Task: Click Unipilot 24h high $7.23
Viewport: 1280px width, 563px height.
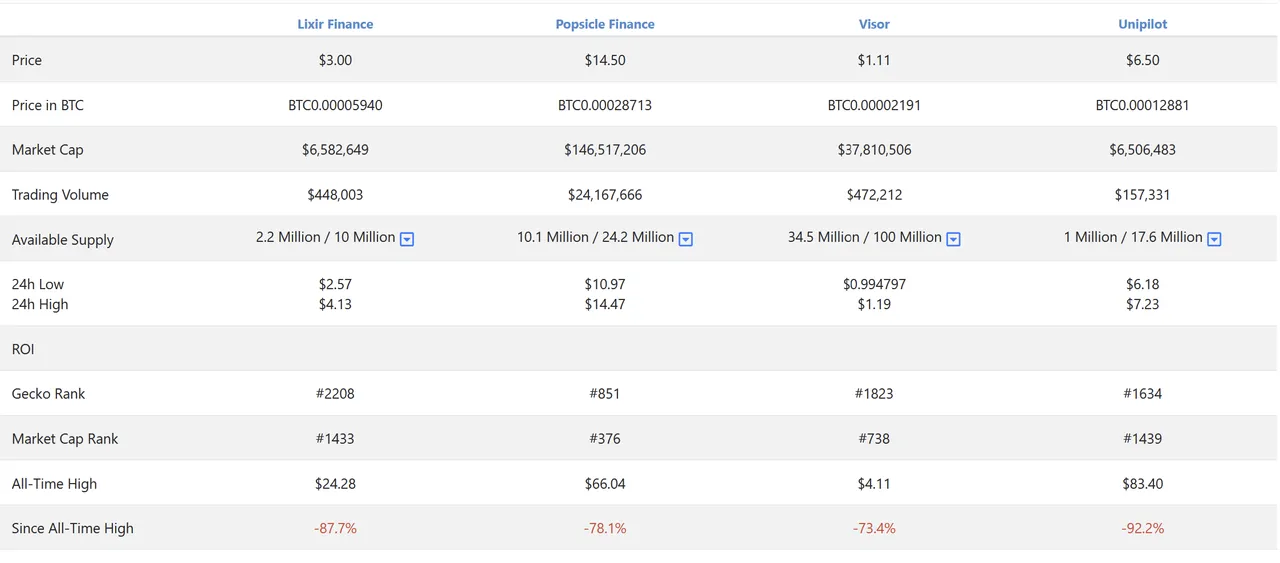Action: [1142, 304]
